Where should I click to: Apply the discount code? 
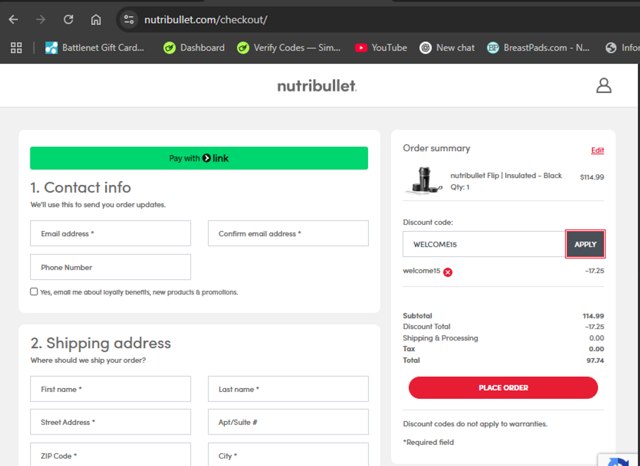(x=585, y=244)
